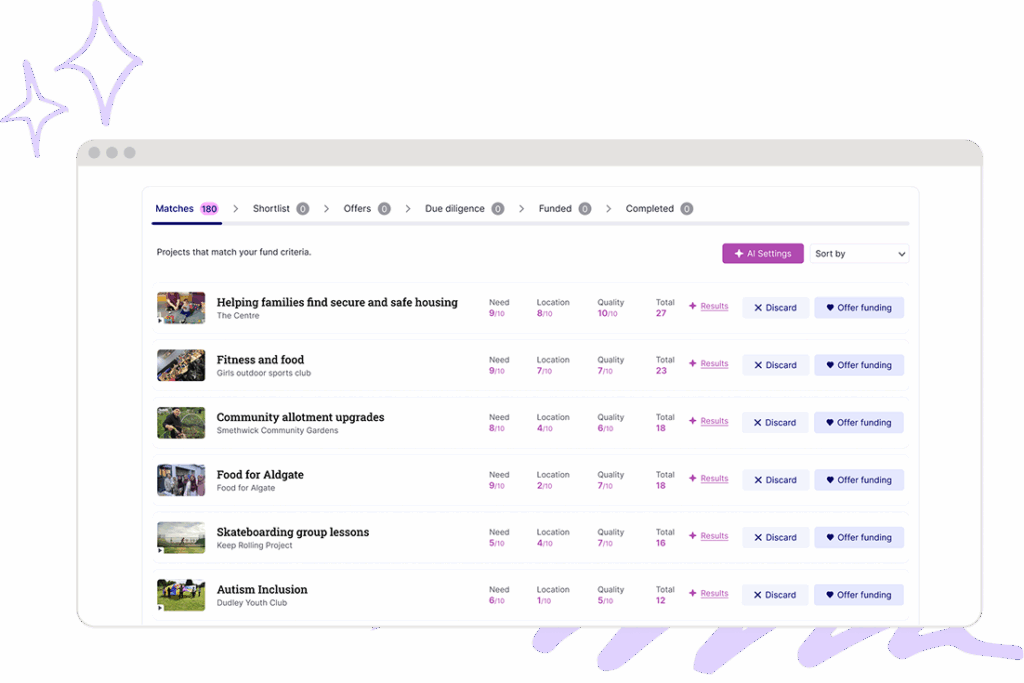Click Keep Rolling Project name

[x=255, y=546]
